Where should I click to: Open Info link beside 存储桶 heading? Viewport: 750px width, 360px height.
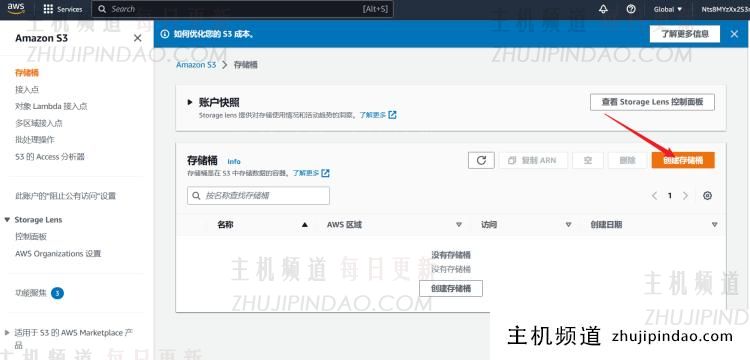(234, 162)
